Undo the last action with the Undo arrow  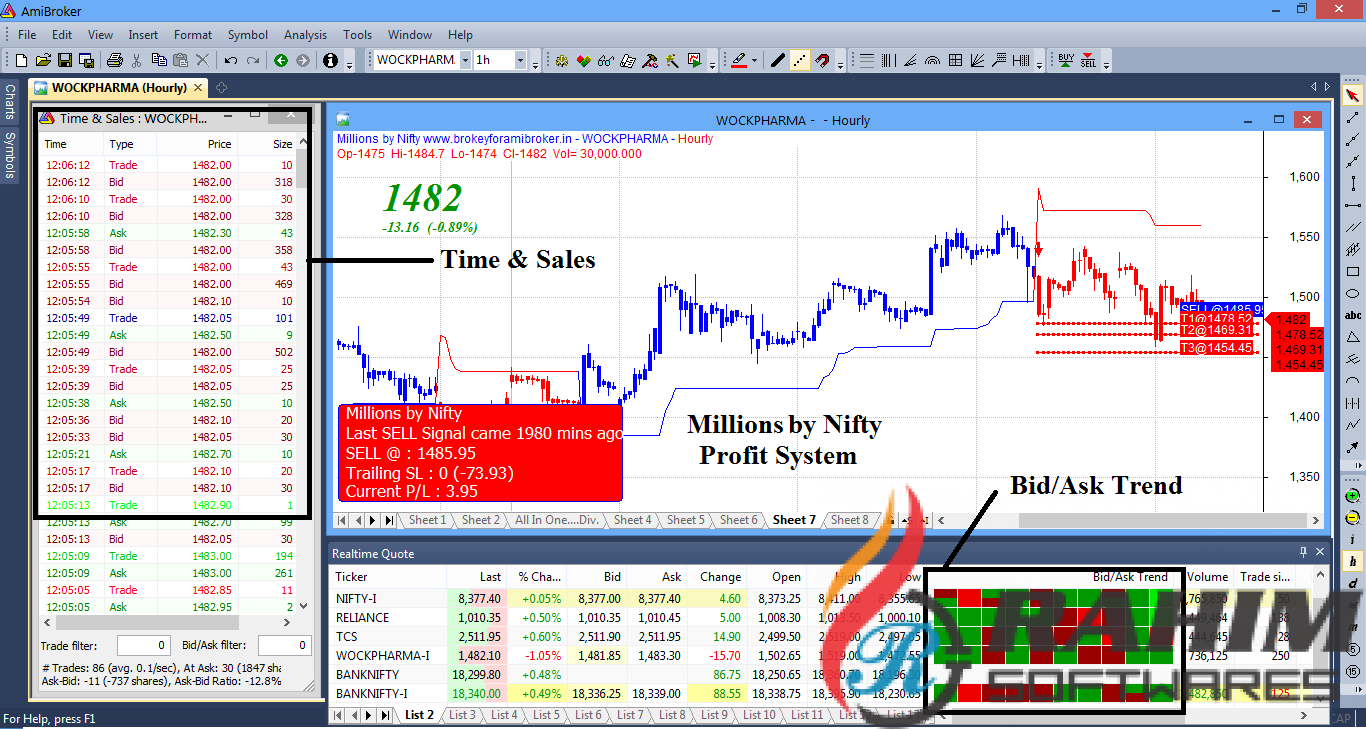pyautogui.click(x=231, y=60)
